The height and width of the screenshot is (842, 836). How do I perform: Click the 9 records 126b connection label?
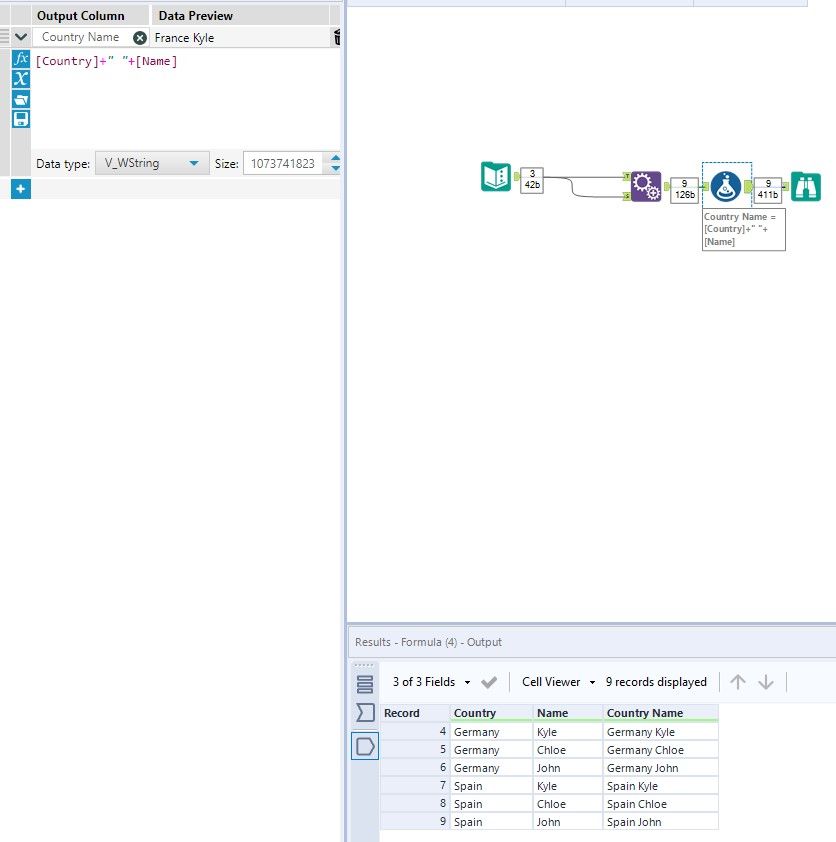coord(685,190)
